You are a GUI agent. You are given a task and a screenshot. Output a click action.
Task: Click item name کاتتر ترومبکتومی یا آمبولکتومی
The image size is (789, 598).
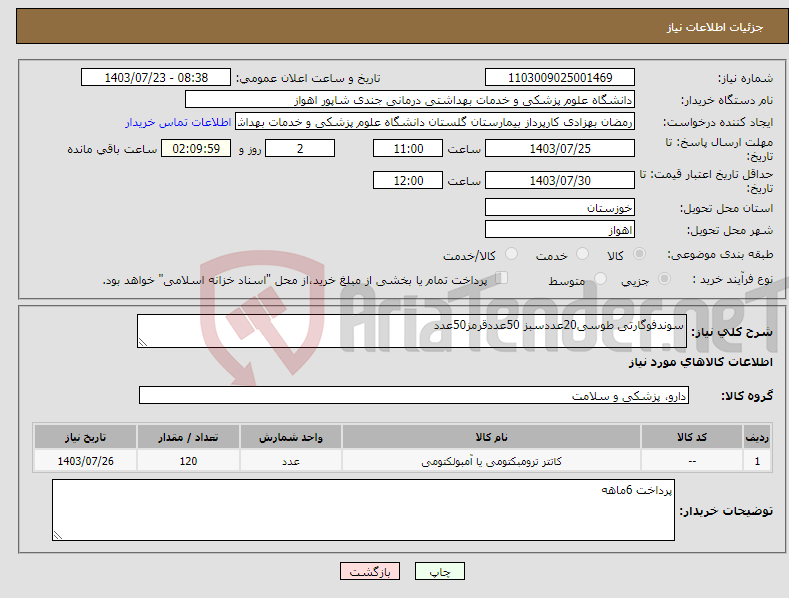491,461
